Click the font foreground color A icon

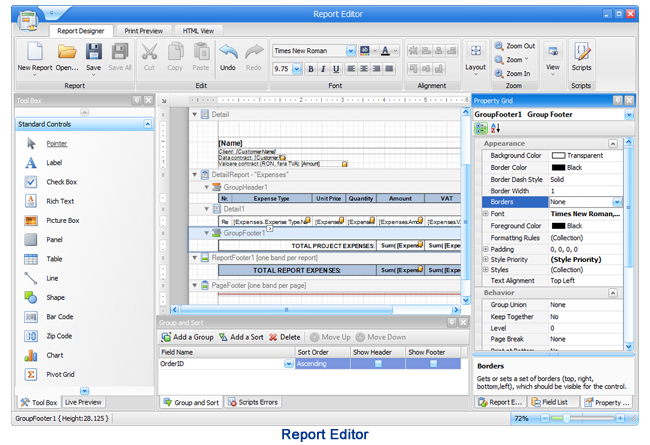[x=385, y=51]
